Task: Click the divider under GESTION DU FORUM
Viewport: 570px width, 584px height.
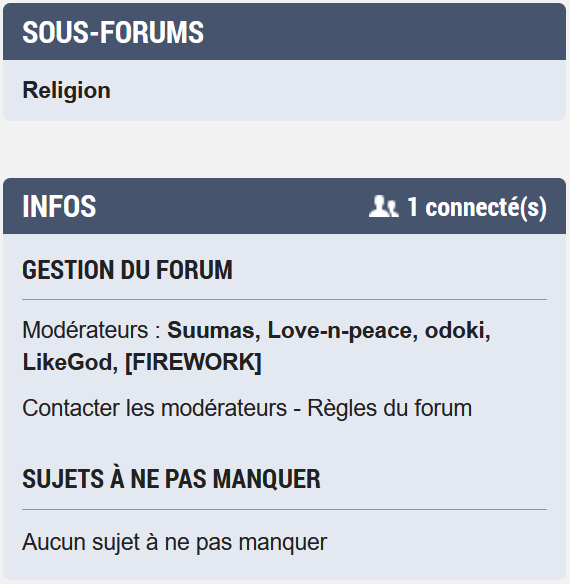Action: [x=285, y=299]
